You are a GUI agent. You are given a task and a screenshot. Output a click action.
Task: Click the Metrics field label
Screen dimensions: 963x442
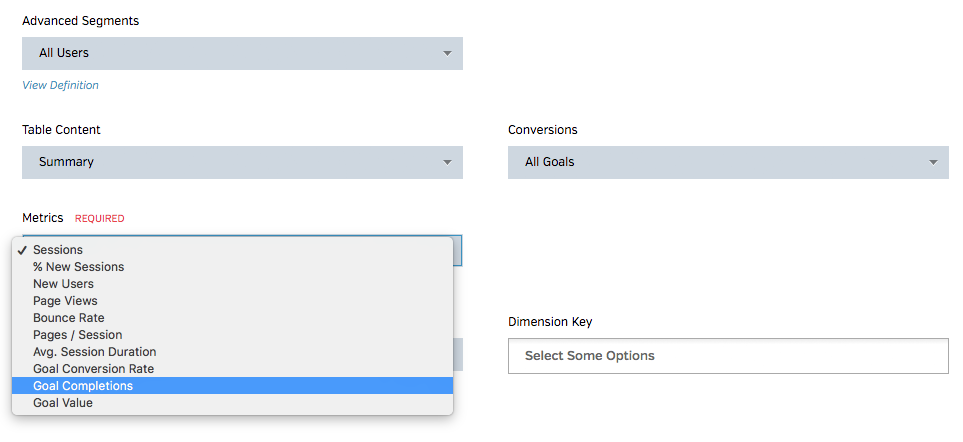pyautogui.click(x=43, y=218)
